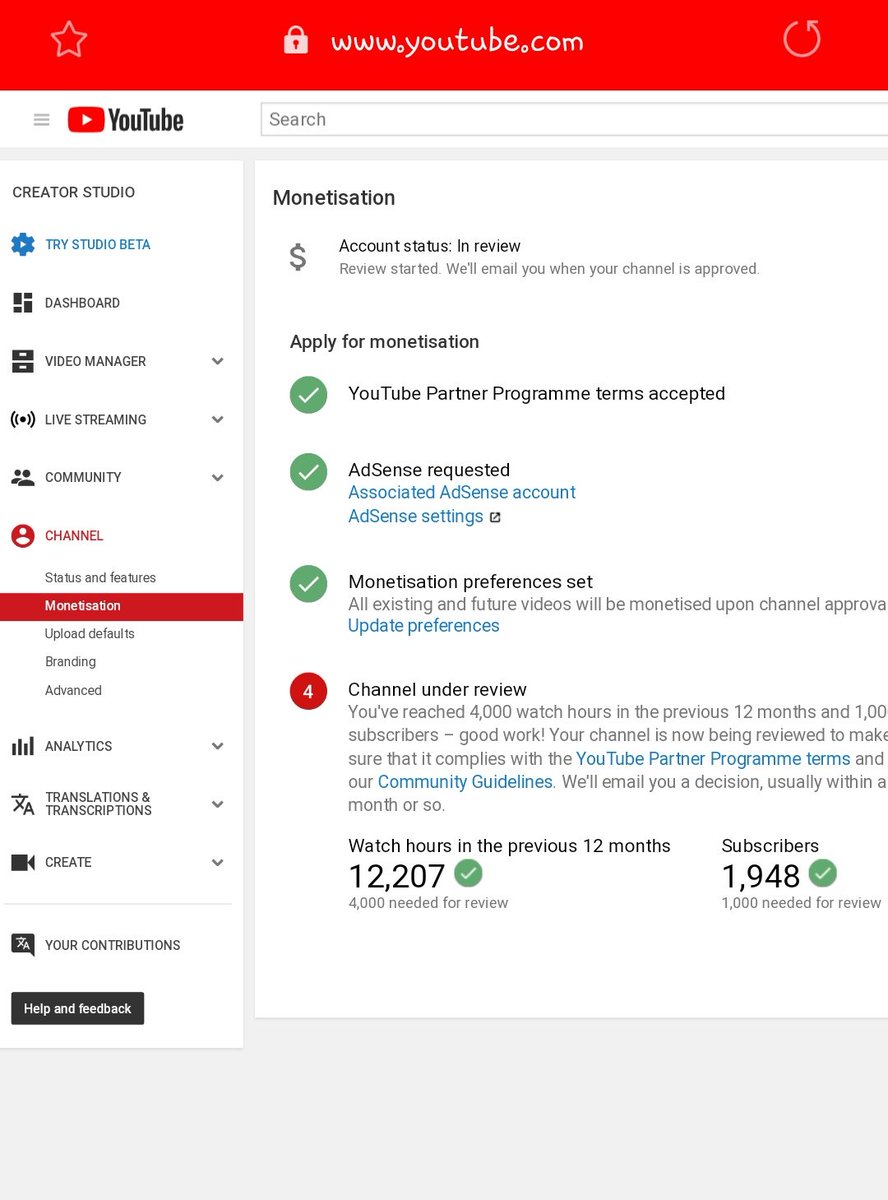
Task: Click the Community people icon
Action: coord(23,477)
